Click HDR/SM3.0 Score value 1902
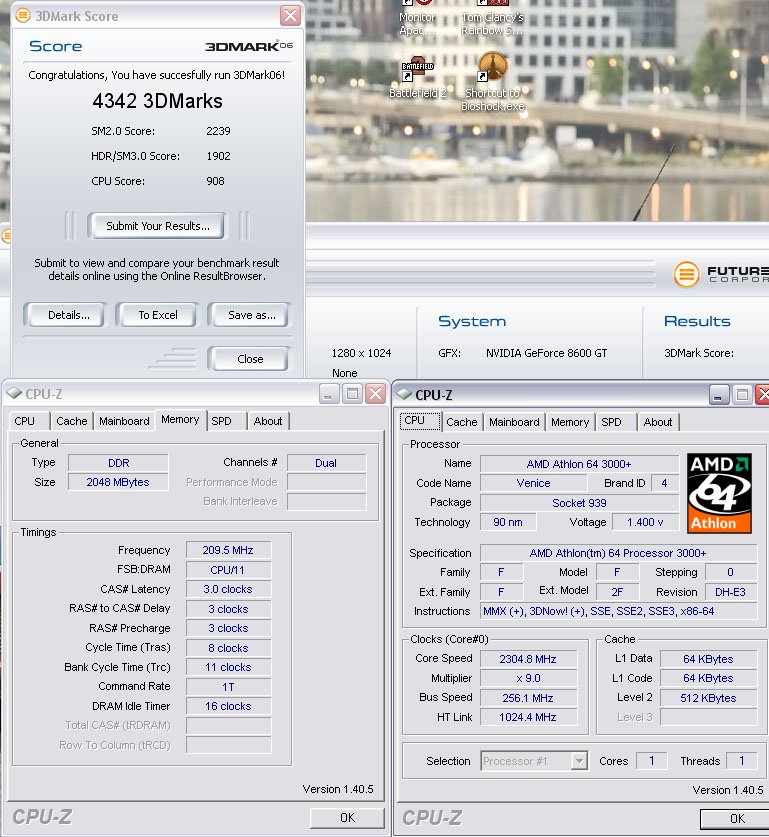This screenshot has height=837, width=769. tap(218, 156)
